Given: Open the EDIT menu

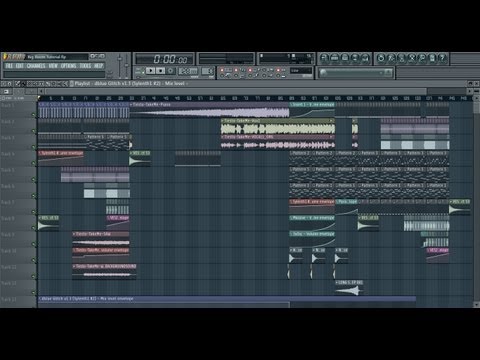Looking at the screenshot, I should [20, 66].
